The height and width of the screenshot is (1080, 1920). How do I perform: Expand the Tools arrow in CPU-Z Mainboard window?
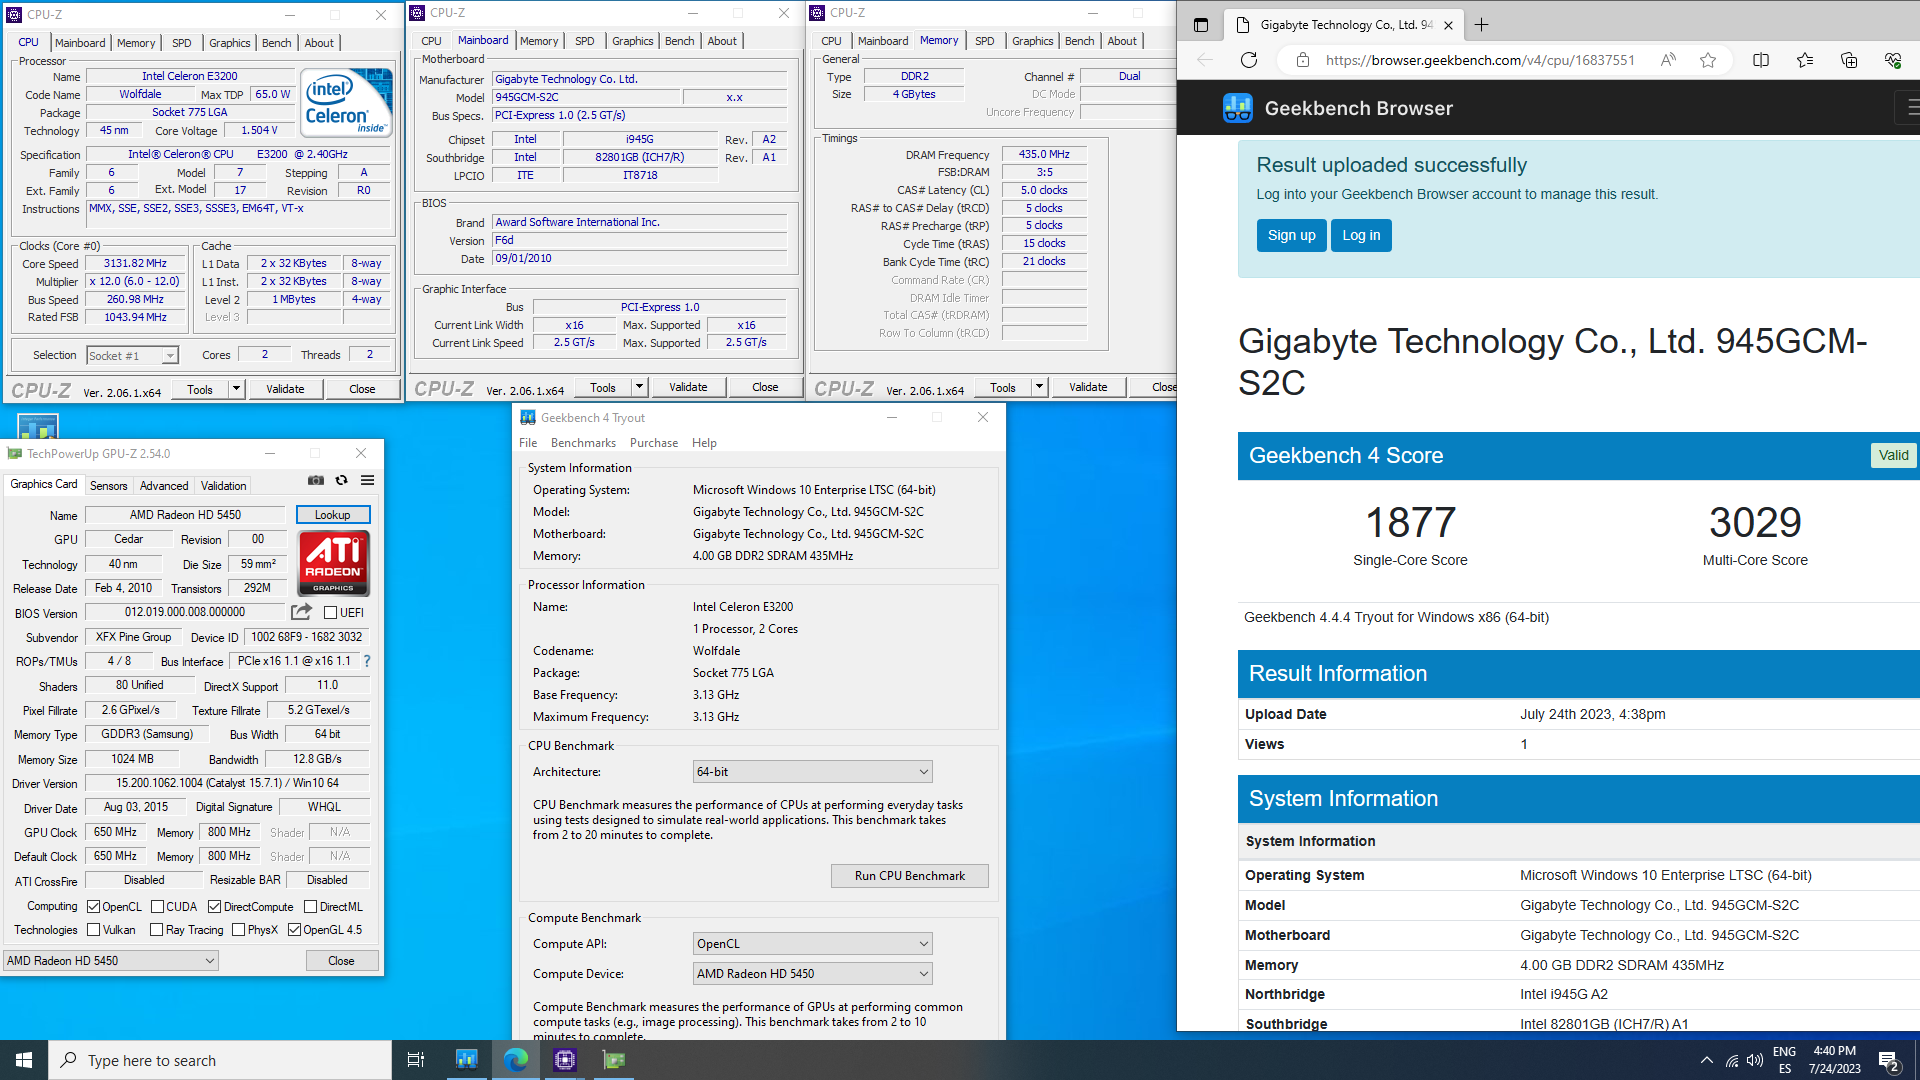pos(640,387)
